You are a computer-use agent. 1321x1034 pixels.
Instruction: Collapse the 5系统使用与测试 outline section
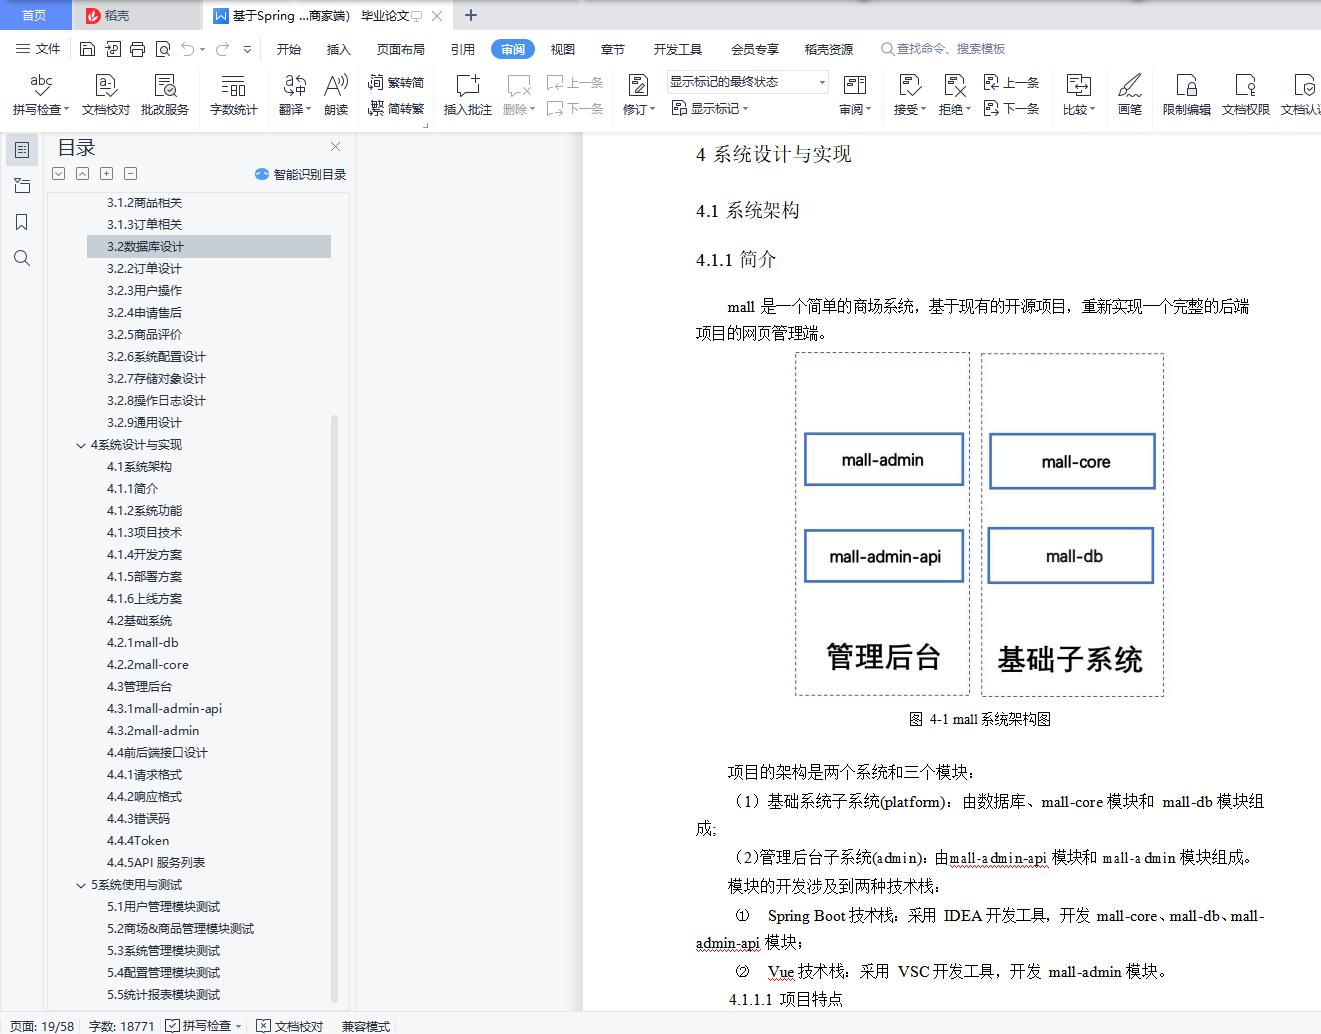pyautogui.click(x=81, y=885)
